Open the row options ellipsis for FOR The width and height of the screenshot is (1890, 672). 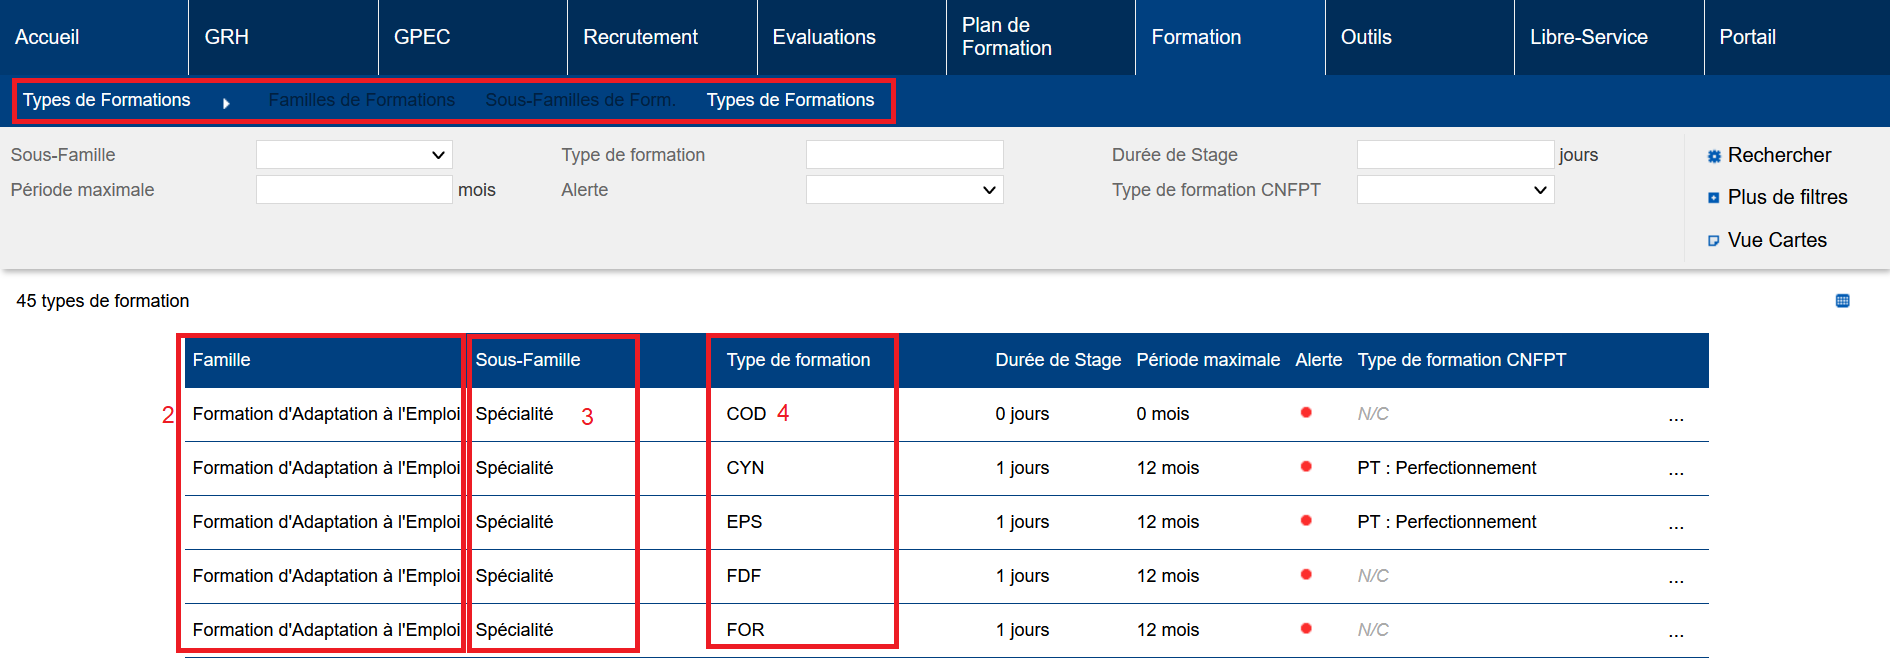pyautogui.click(x=1676, y=631)
